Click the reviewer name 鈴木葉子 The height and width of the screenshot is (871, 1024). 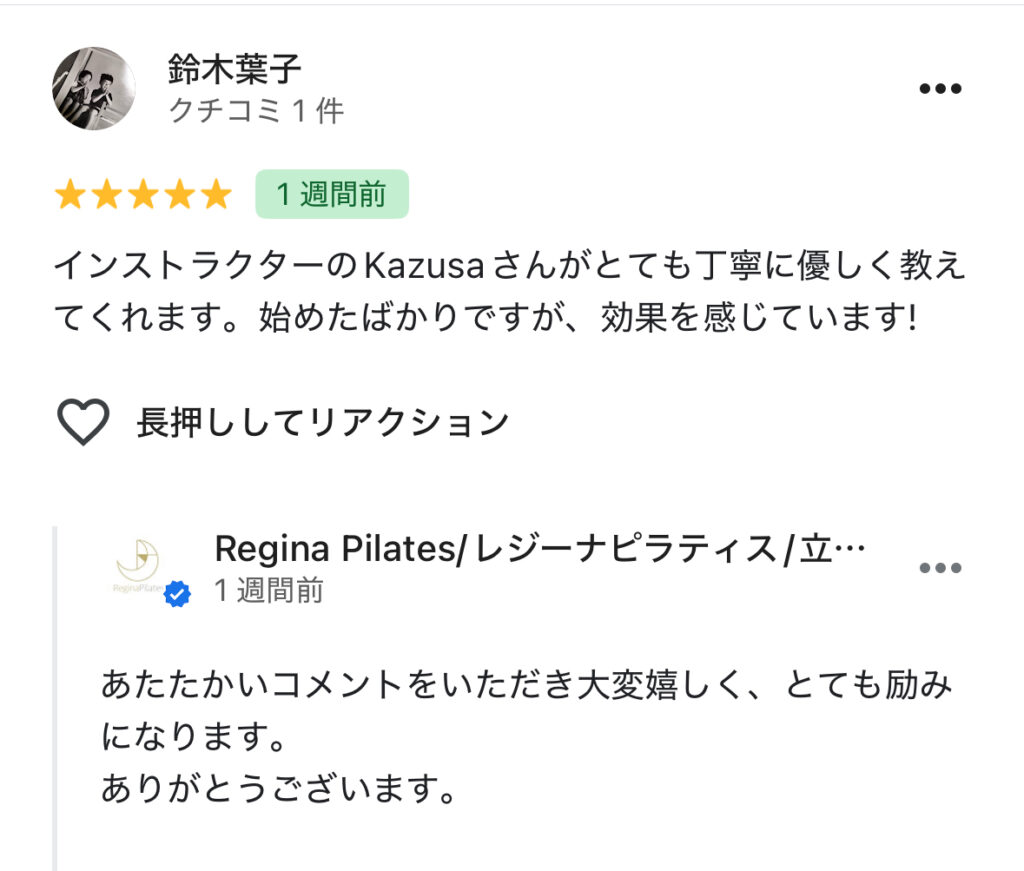point(234,69)
